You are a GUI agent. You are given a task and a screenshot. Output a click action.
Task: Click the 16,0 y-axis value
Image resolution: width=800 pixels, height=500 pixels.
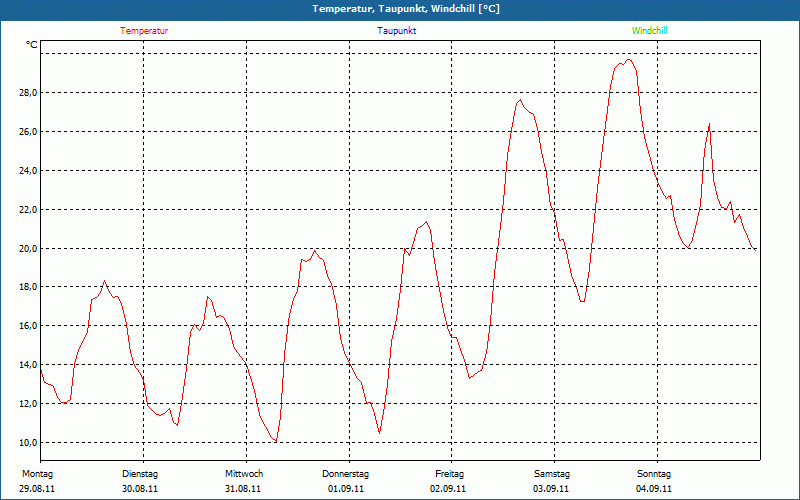coord(29,326)
